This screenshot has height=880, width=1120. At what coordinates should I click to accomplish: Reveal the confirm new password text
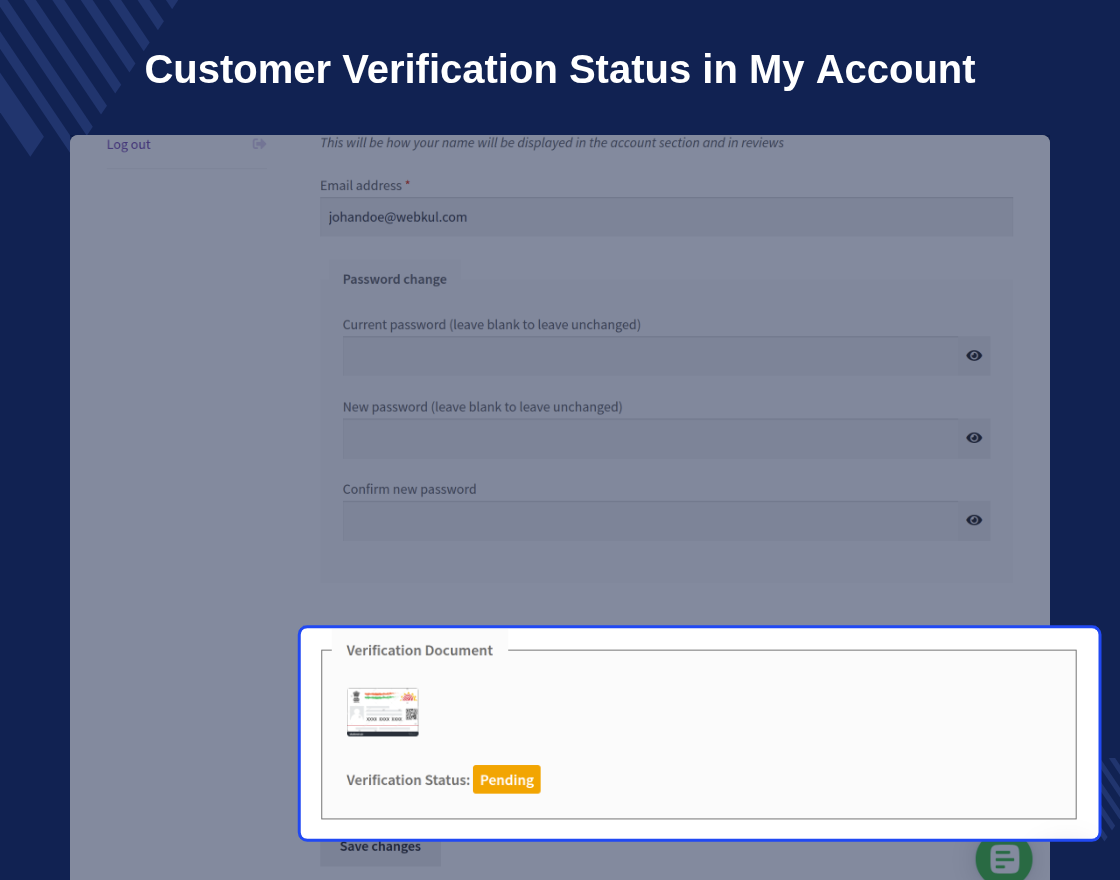point(974,520)
